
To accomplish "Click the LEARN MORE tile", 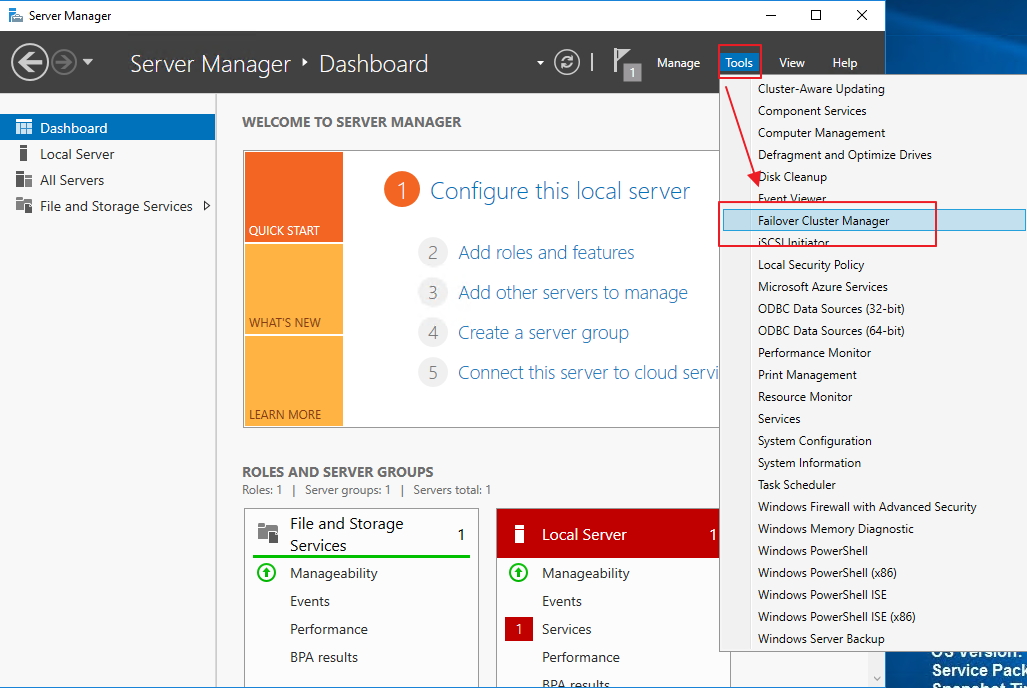I will coord(293,381).
